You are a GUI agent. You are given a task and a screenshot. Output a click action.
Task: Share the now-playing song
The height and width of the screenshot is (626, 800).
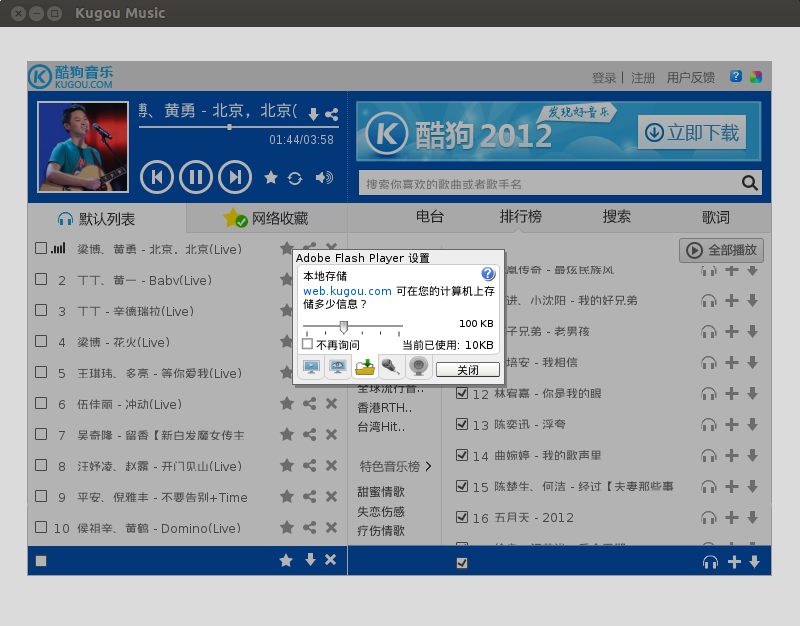[x=332, y=114]
